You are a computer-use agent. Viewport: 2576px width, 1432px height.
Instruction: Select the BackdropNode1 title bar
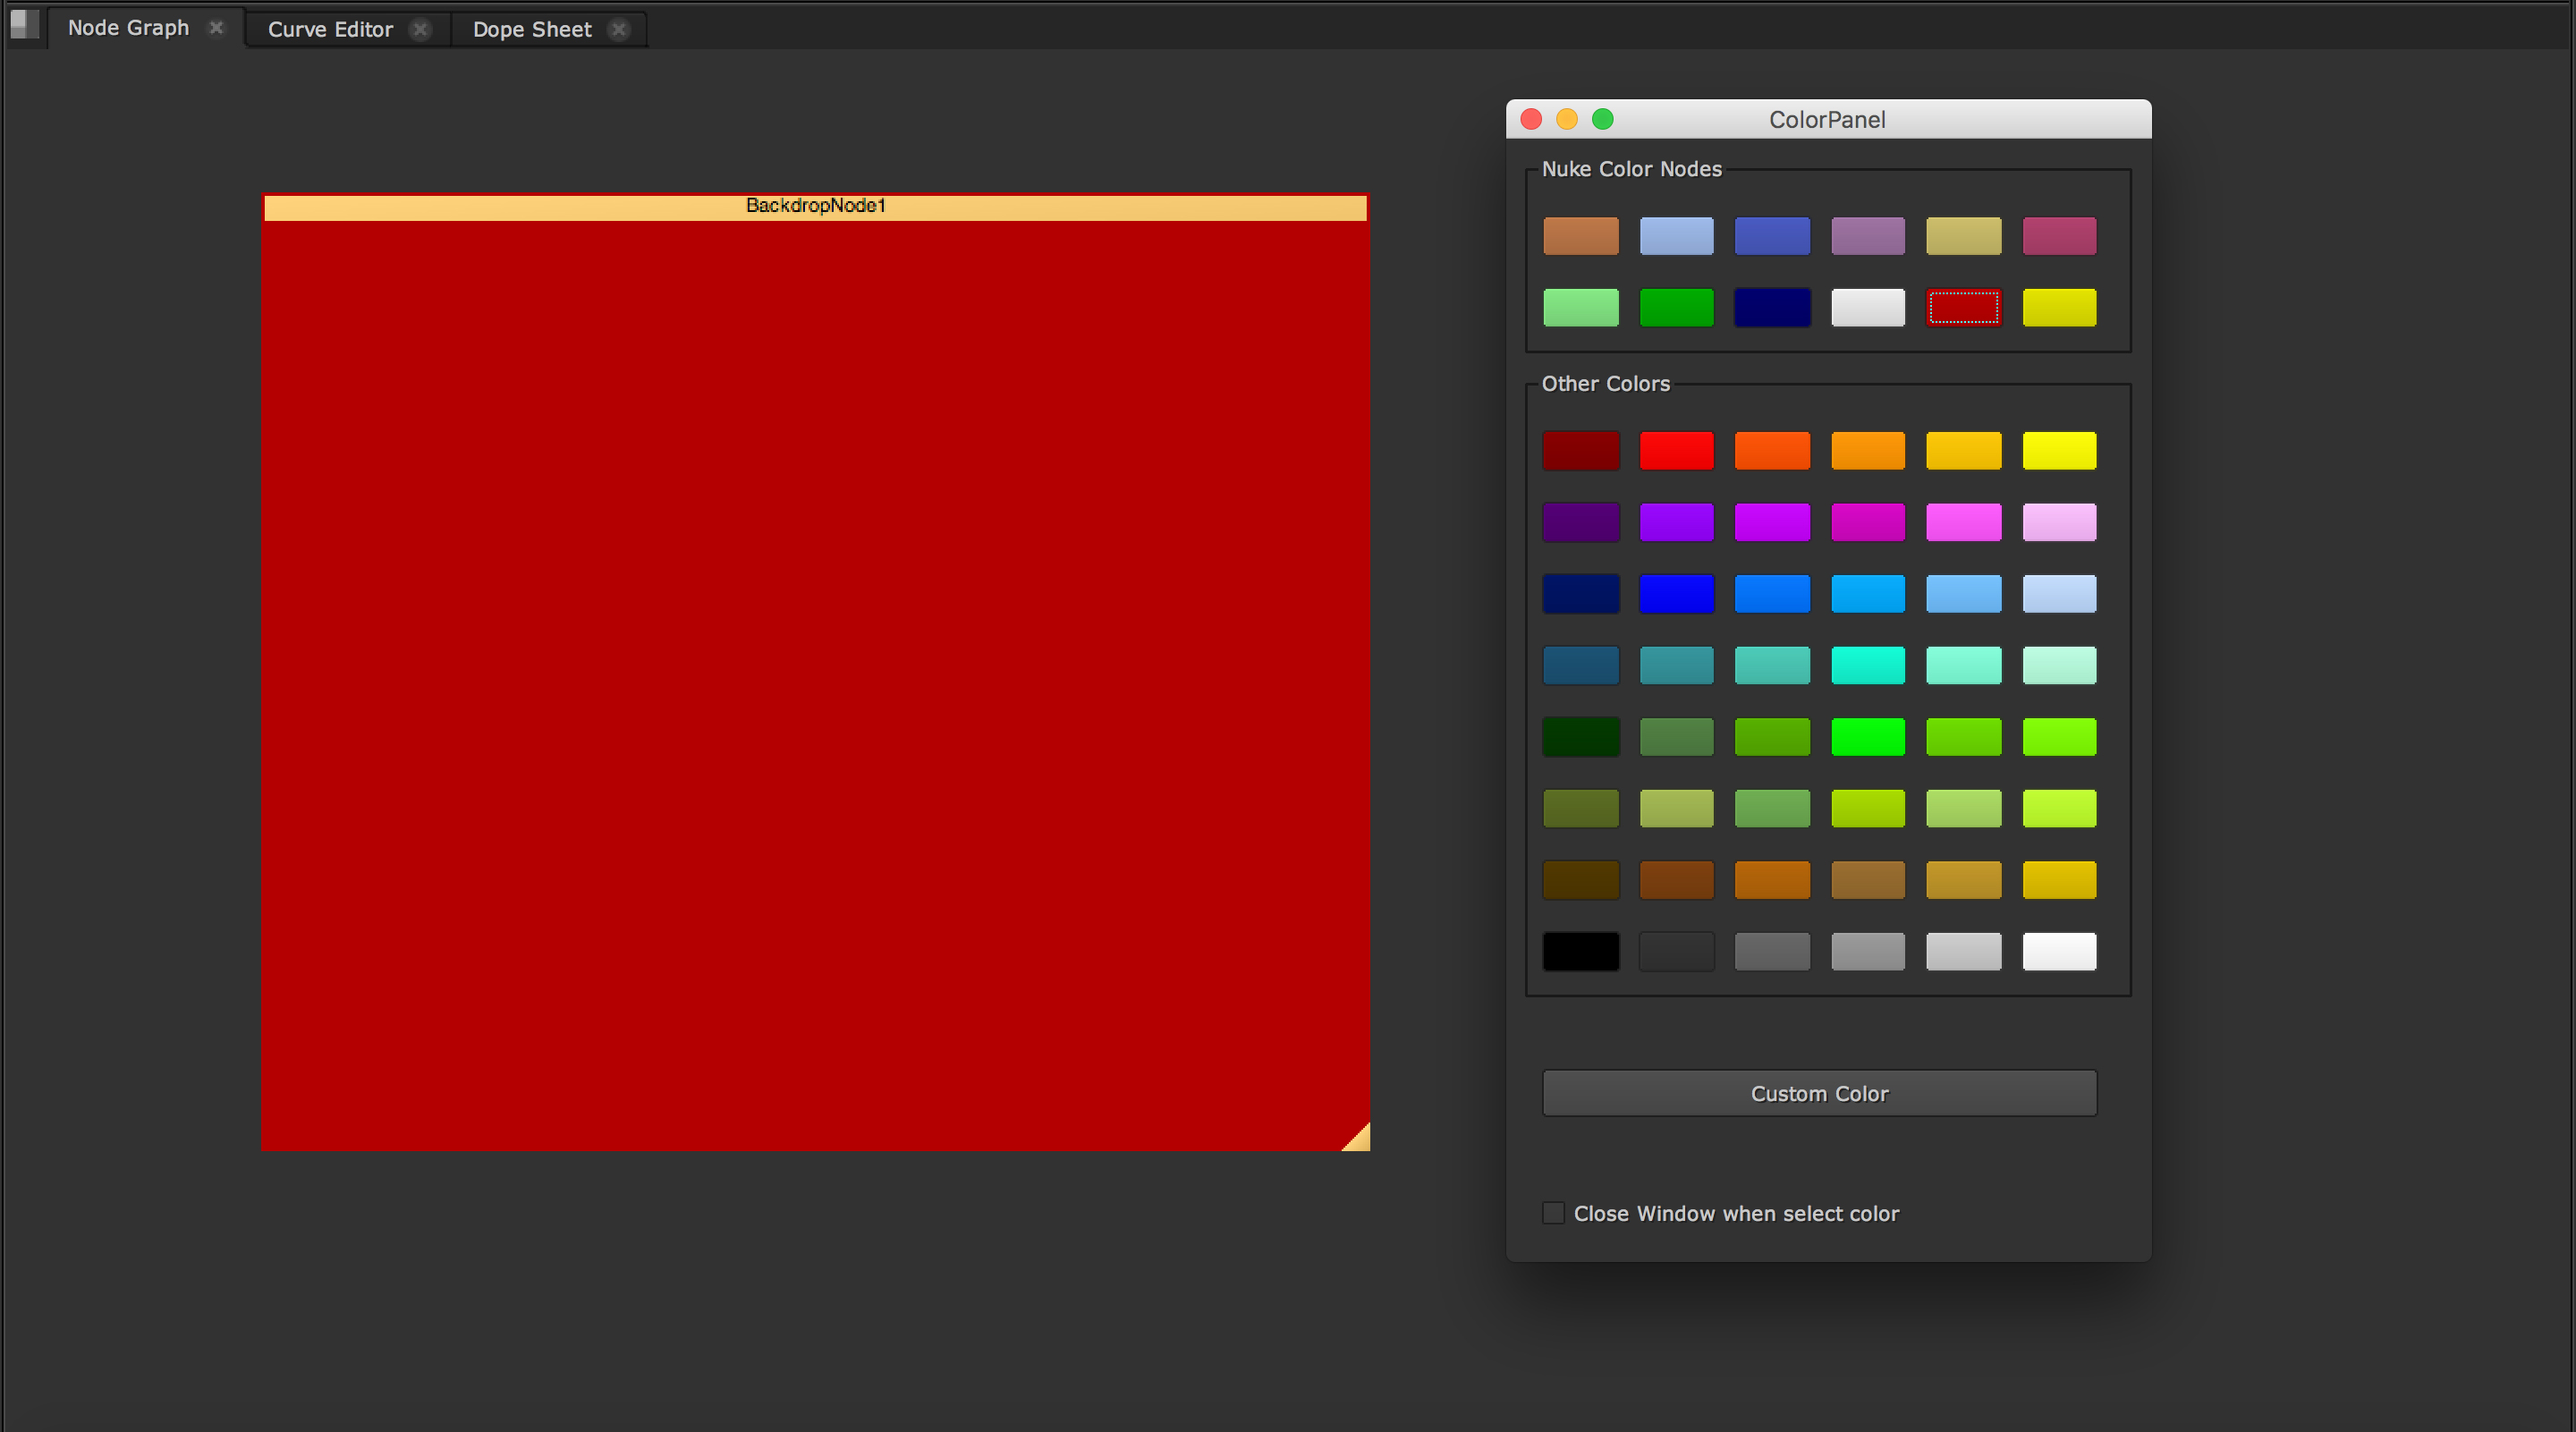(815, 207)
